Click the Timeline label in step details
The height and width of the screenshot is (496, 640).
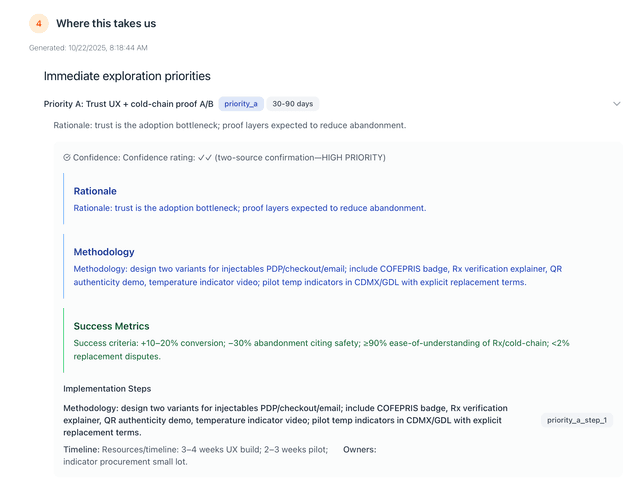(x=81, y=450)
